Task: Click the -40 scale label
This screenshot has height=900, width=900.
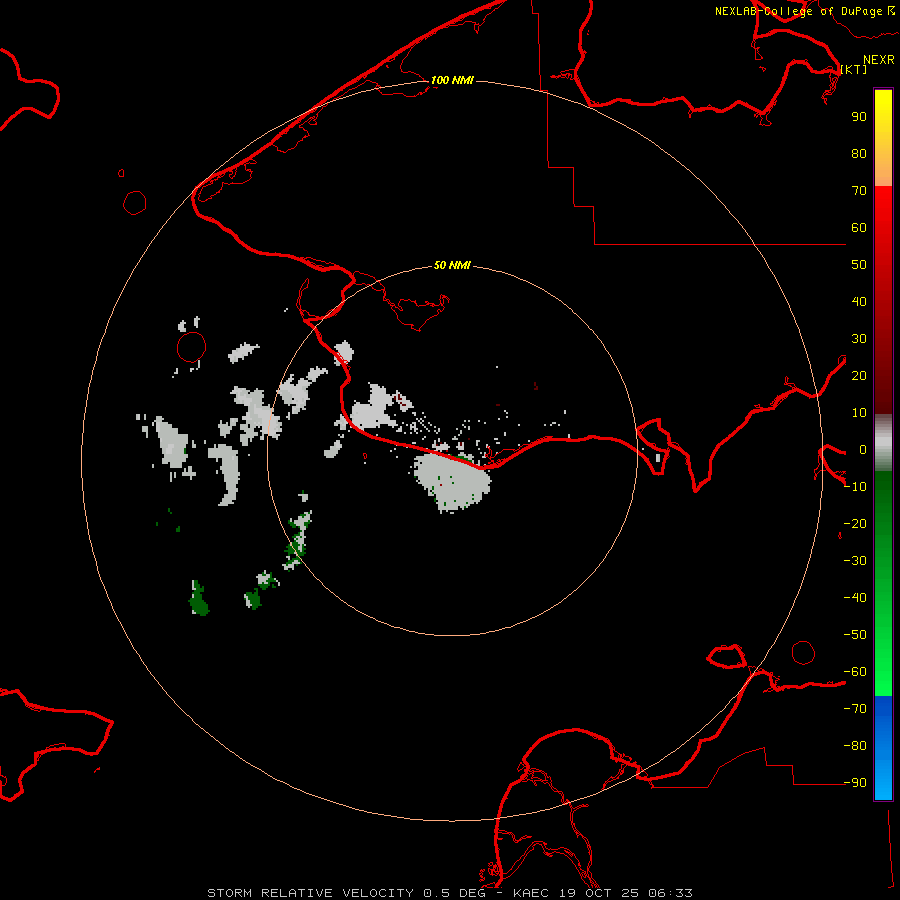Action: (855, 598)
